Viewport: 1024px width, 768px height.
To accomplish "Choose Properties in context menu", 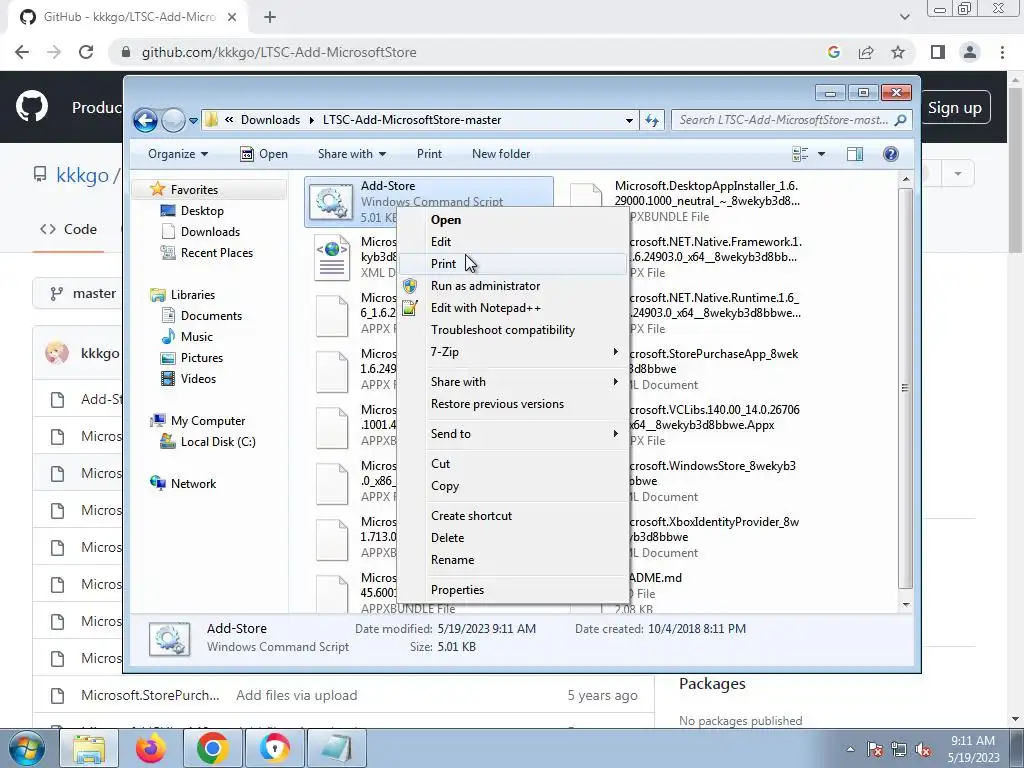I will [512, 590].
